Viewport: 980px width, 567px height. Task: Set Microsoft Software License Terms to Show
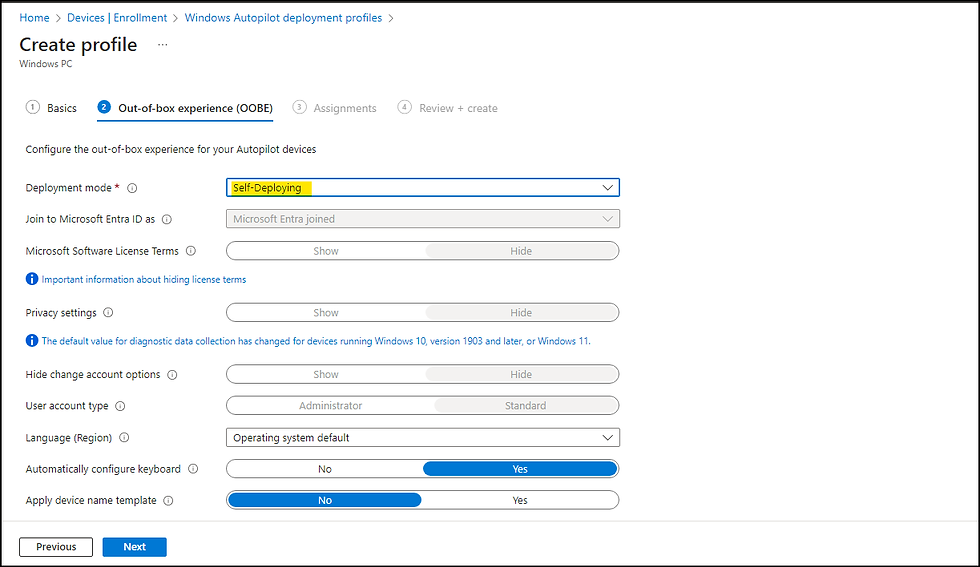coord(326,251)
